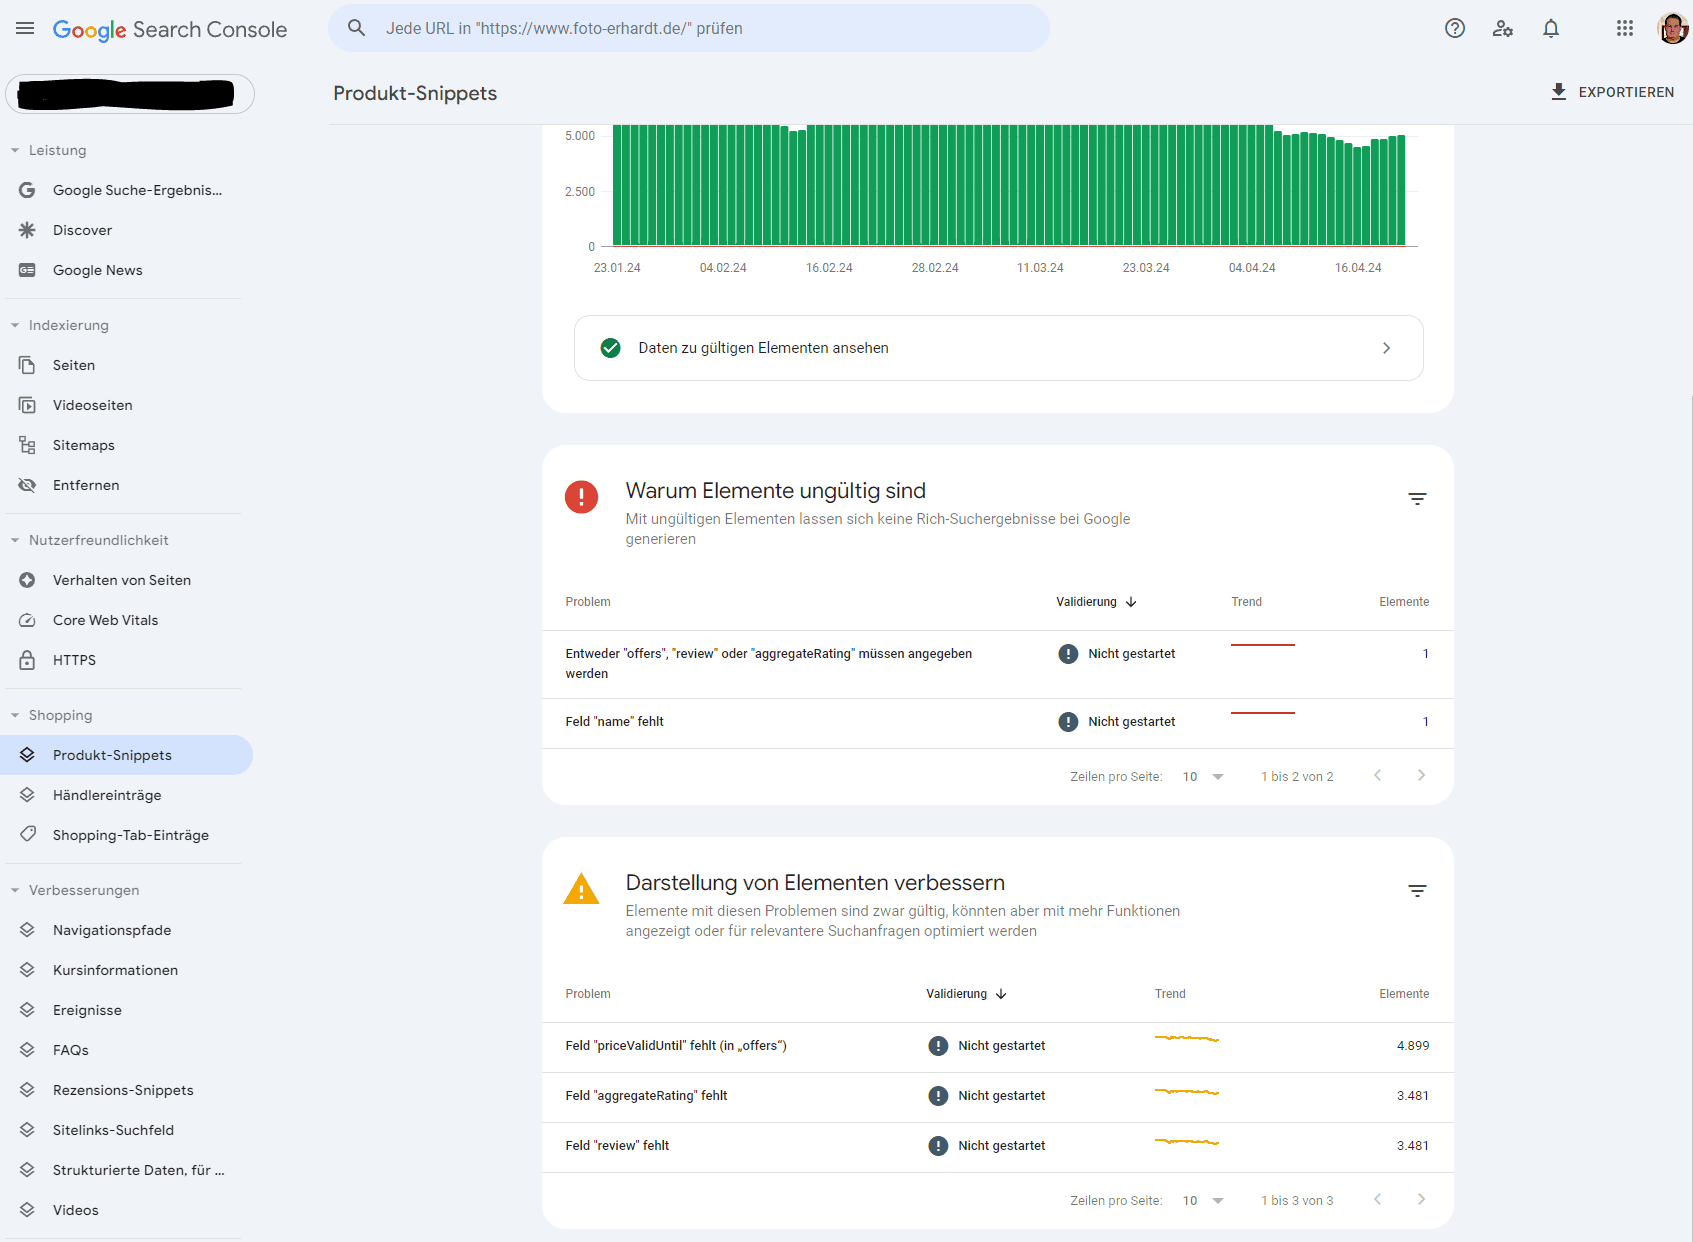Click the search magnifier icon
Image resolution: width=1693 pixels, height=1242 pixels.
(356, 28)
